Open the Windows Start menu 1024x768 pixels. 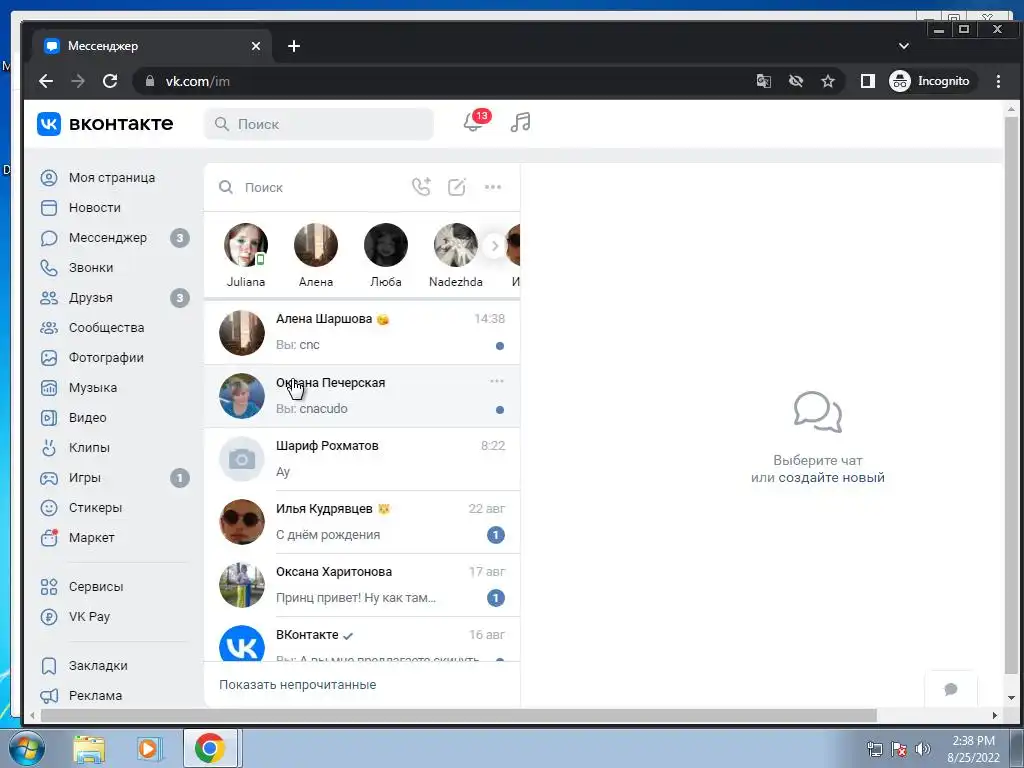point(26,748)
